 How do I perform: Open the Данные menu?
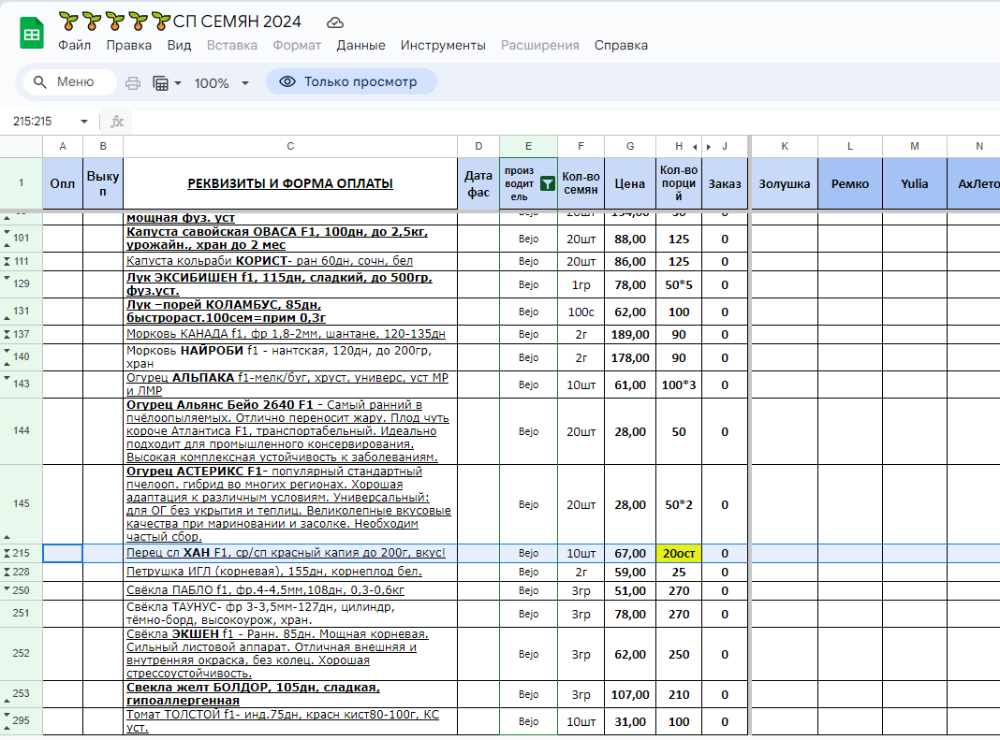[x=361, y=45]
